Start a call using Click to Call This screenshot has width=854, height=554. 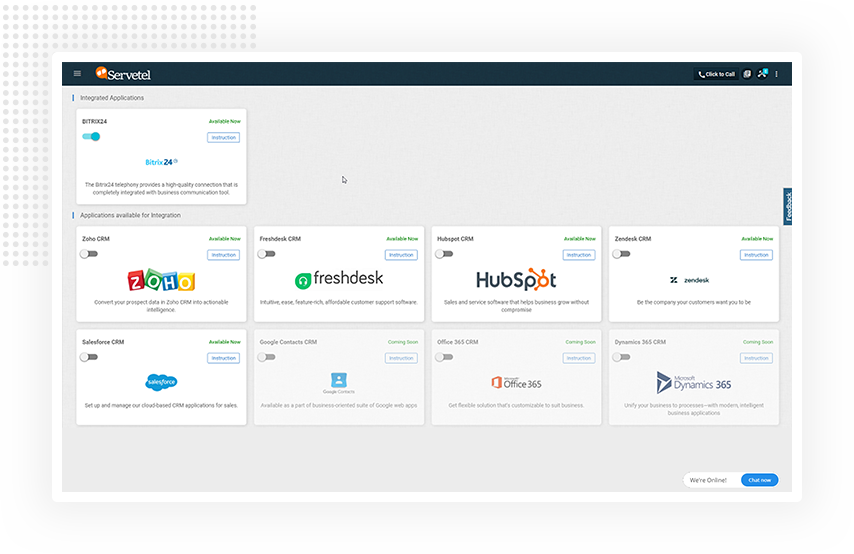[x=716, y=74]
